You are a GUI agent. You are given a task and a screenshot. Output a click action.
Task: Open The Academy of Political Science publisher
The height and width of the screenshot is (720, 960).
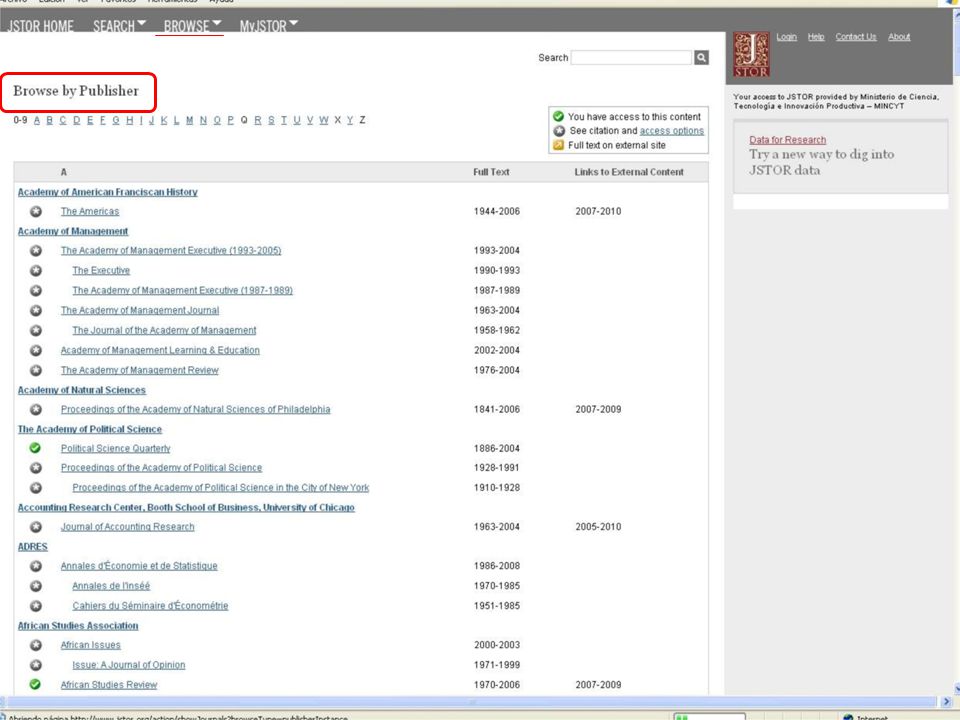(x=90, y=429)
